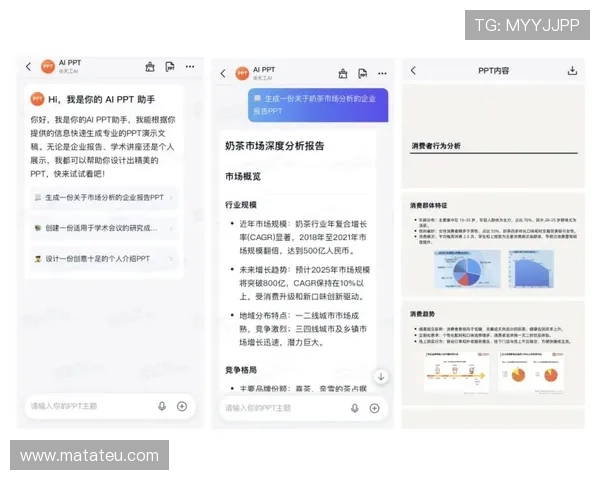
Task: Open the shop bag icon on left screen
Action: click(150, 67)
